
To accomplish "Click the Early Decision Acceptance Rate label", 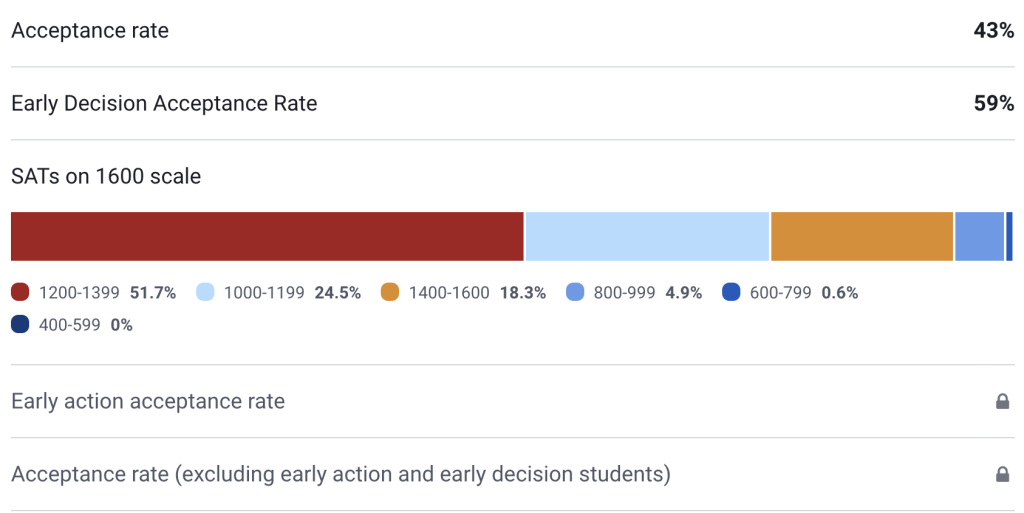I will 164,103.
